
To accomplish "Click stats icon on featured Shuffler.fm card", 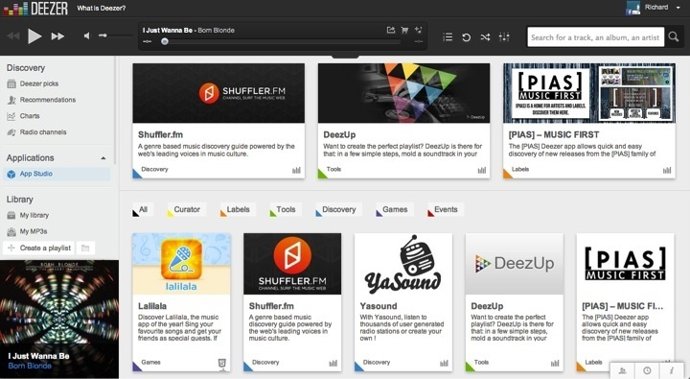I will [297, 170].
